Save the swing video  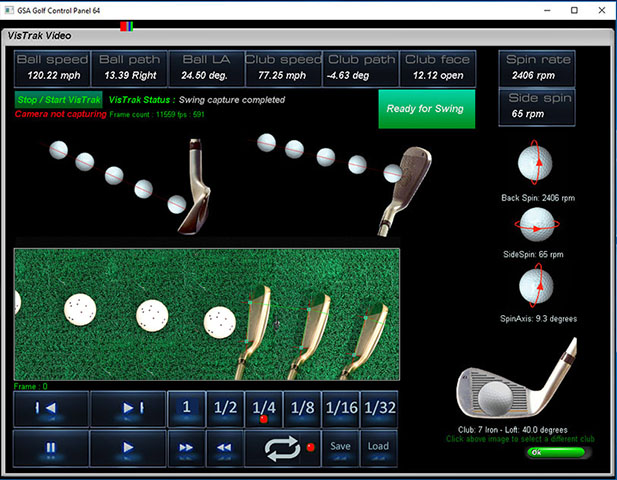pos(340,448)
